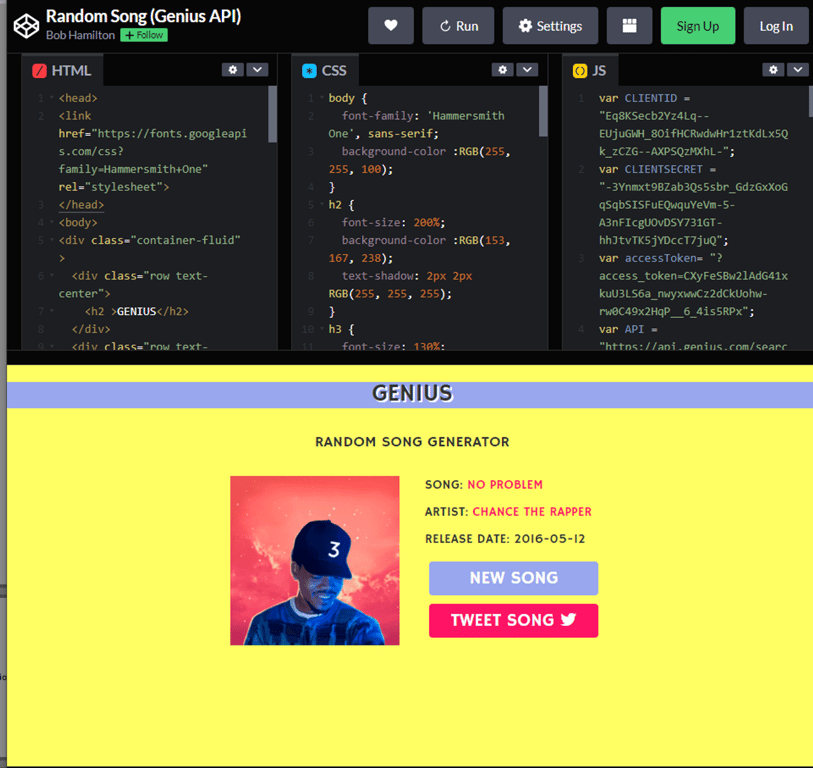The width and height of the screenshot is (813, 768).
Task: Expand the HTML editor dropdown arrow
Action: pyautogui.click(x=257, y=69)
